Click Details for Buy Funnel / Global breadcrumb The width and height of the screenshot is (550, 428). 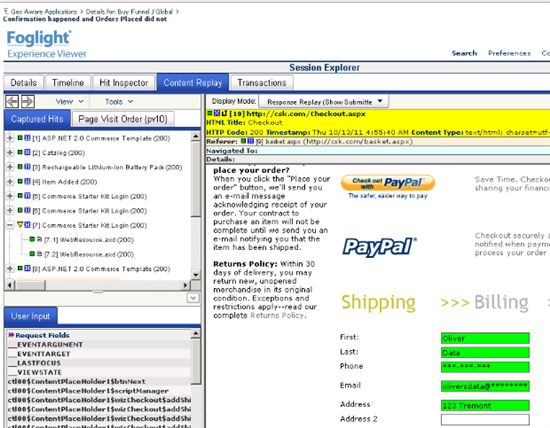[129, 12]
